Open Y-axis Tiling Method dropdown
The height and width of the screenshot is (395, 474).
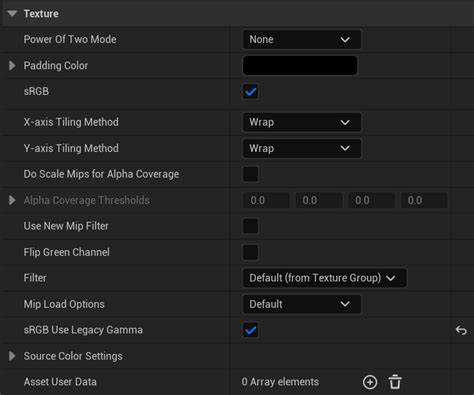click(302, 148)
